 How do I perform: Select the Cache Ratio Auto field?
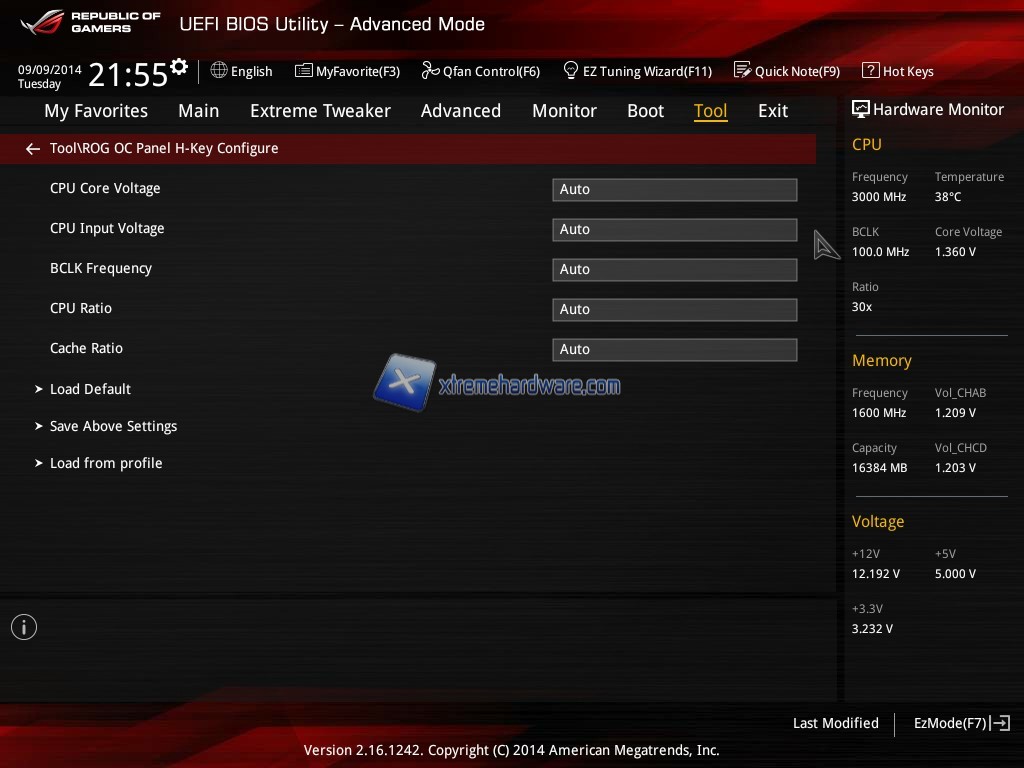click(x=674, y=349)
